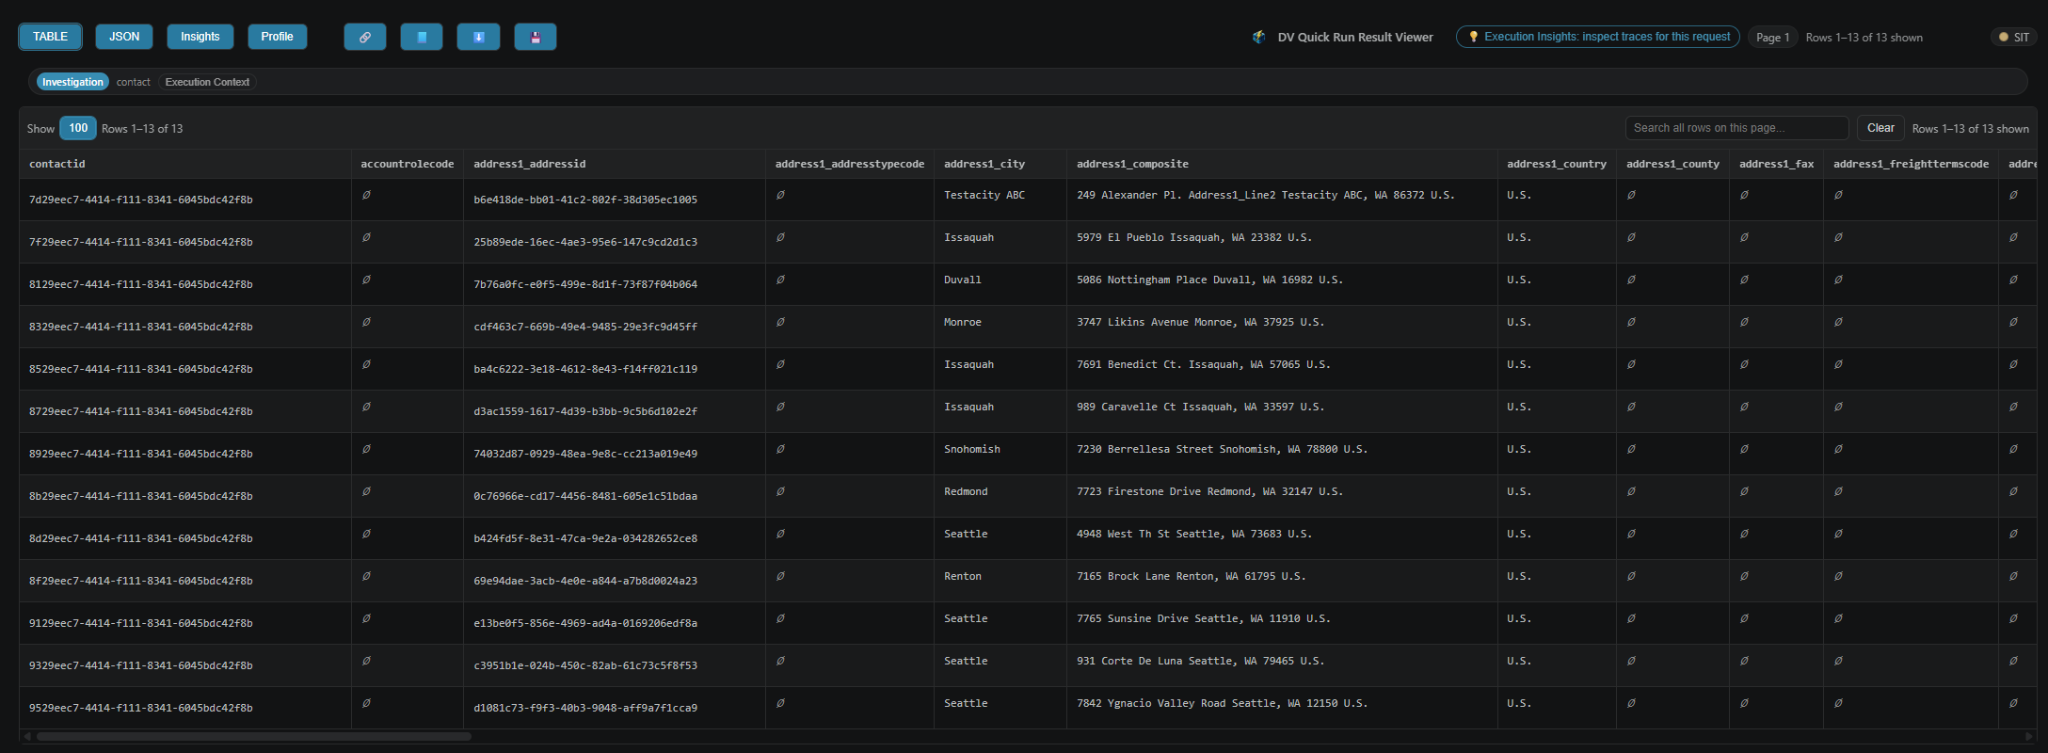Viewport: 2048px width, 753px height.
Task: Click the 249 Alexander Pl. composite address
Action: [1265, 195]
